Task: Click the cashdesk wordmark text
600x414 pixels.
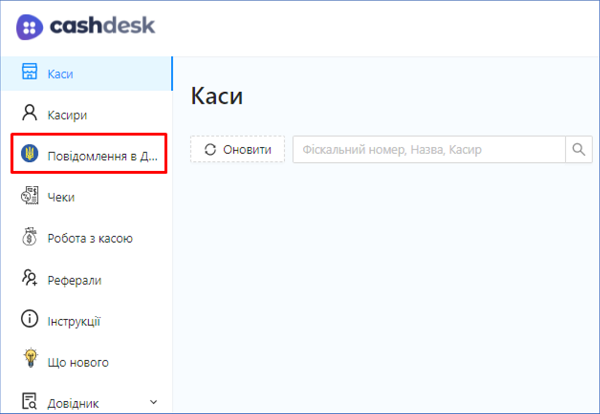Action: (x=104, y=26)
